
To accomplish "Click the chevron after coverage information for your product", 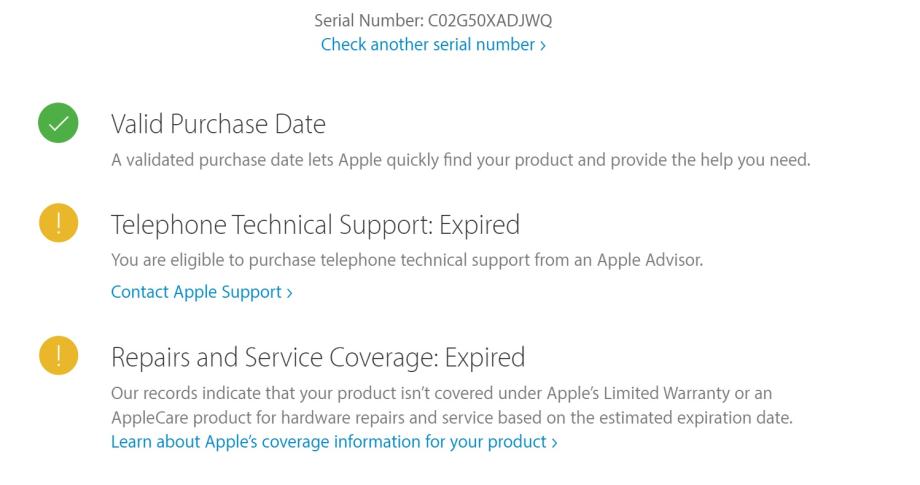I will [x=554, y=441].
